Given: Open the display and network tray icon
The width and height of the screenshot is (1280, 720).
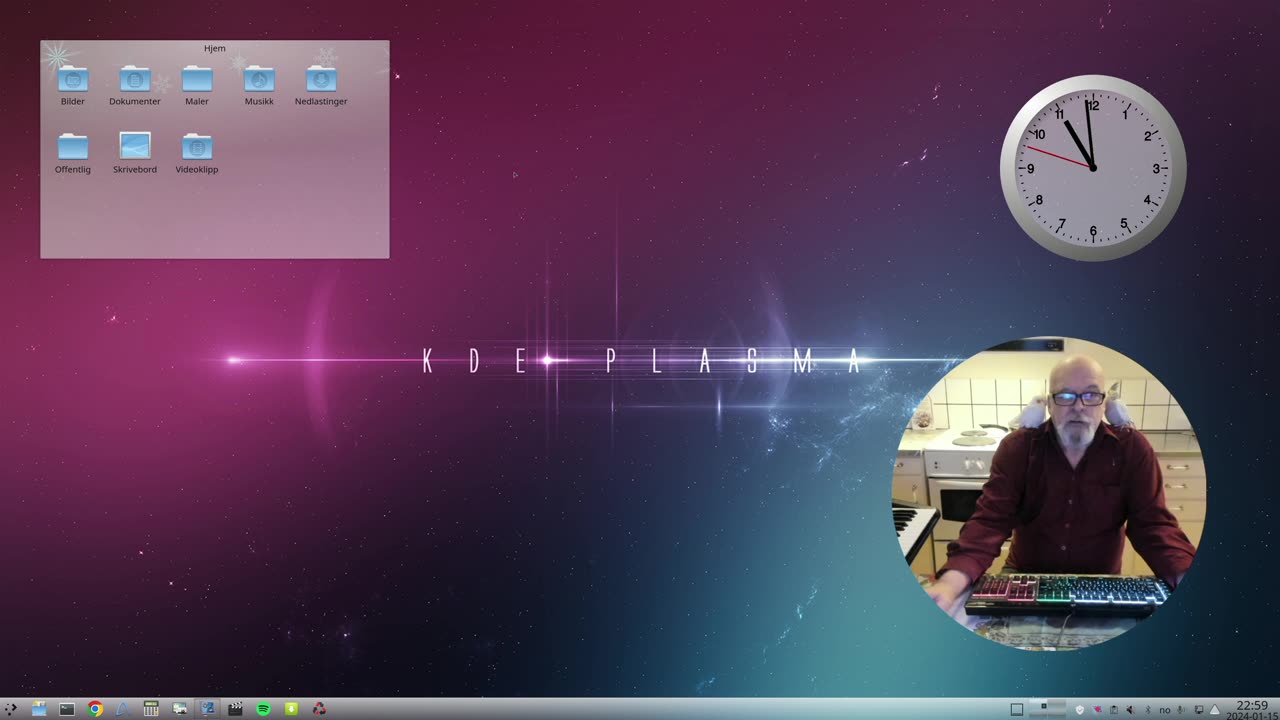Looking at the screenshot, I should pos(1199,710).
